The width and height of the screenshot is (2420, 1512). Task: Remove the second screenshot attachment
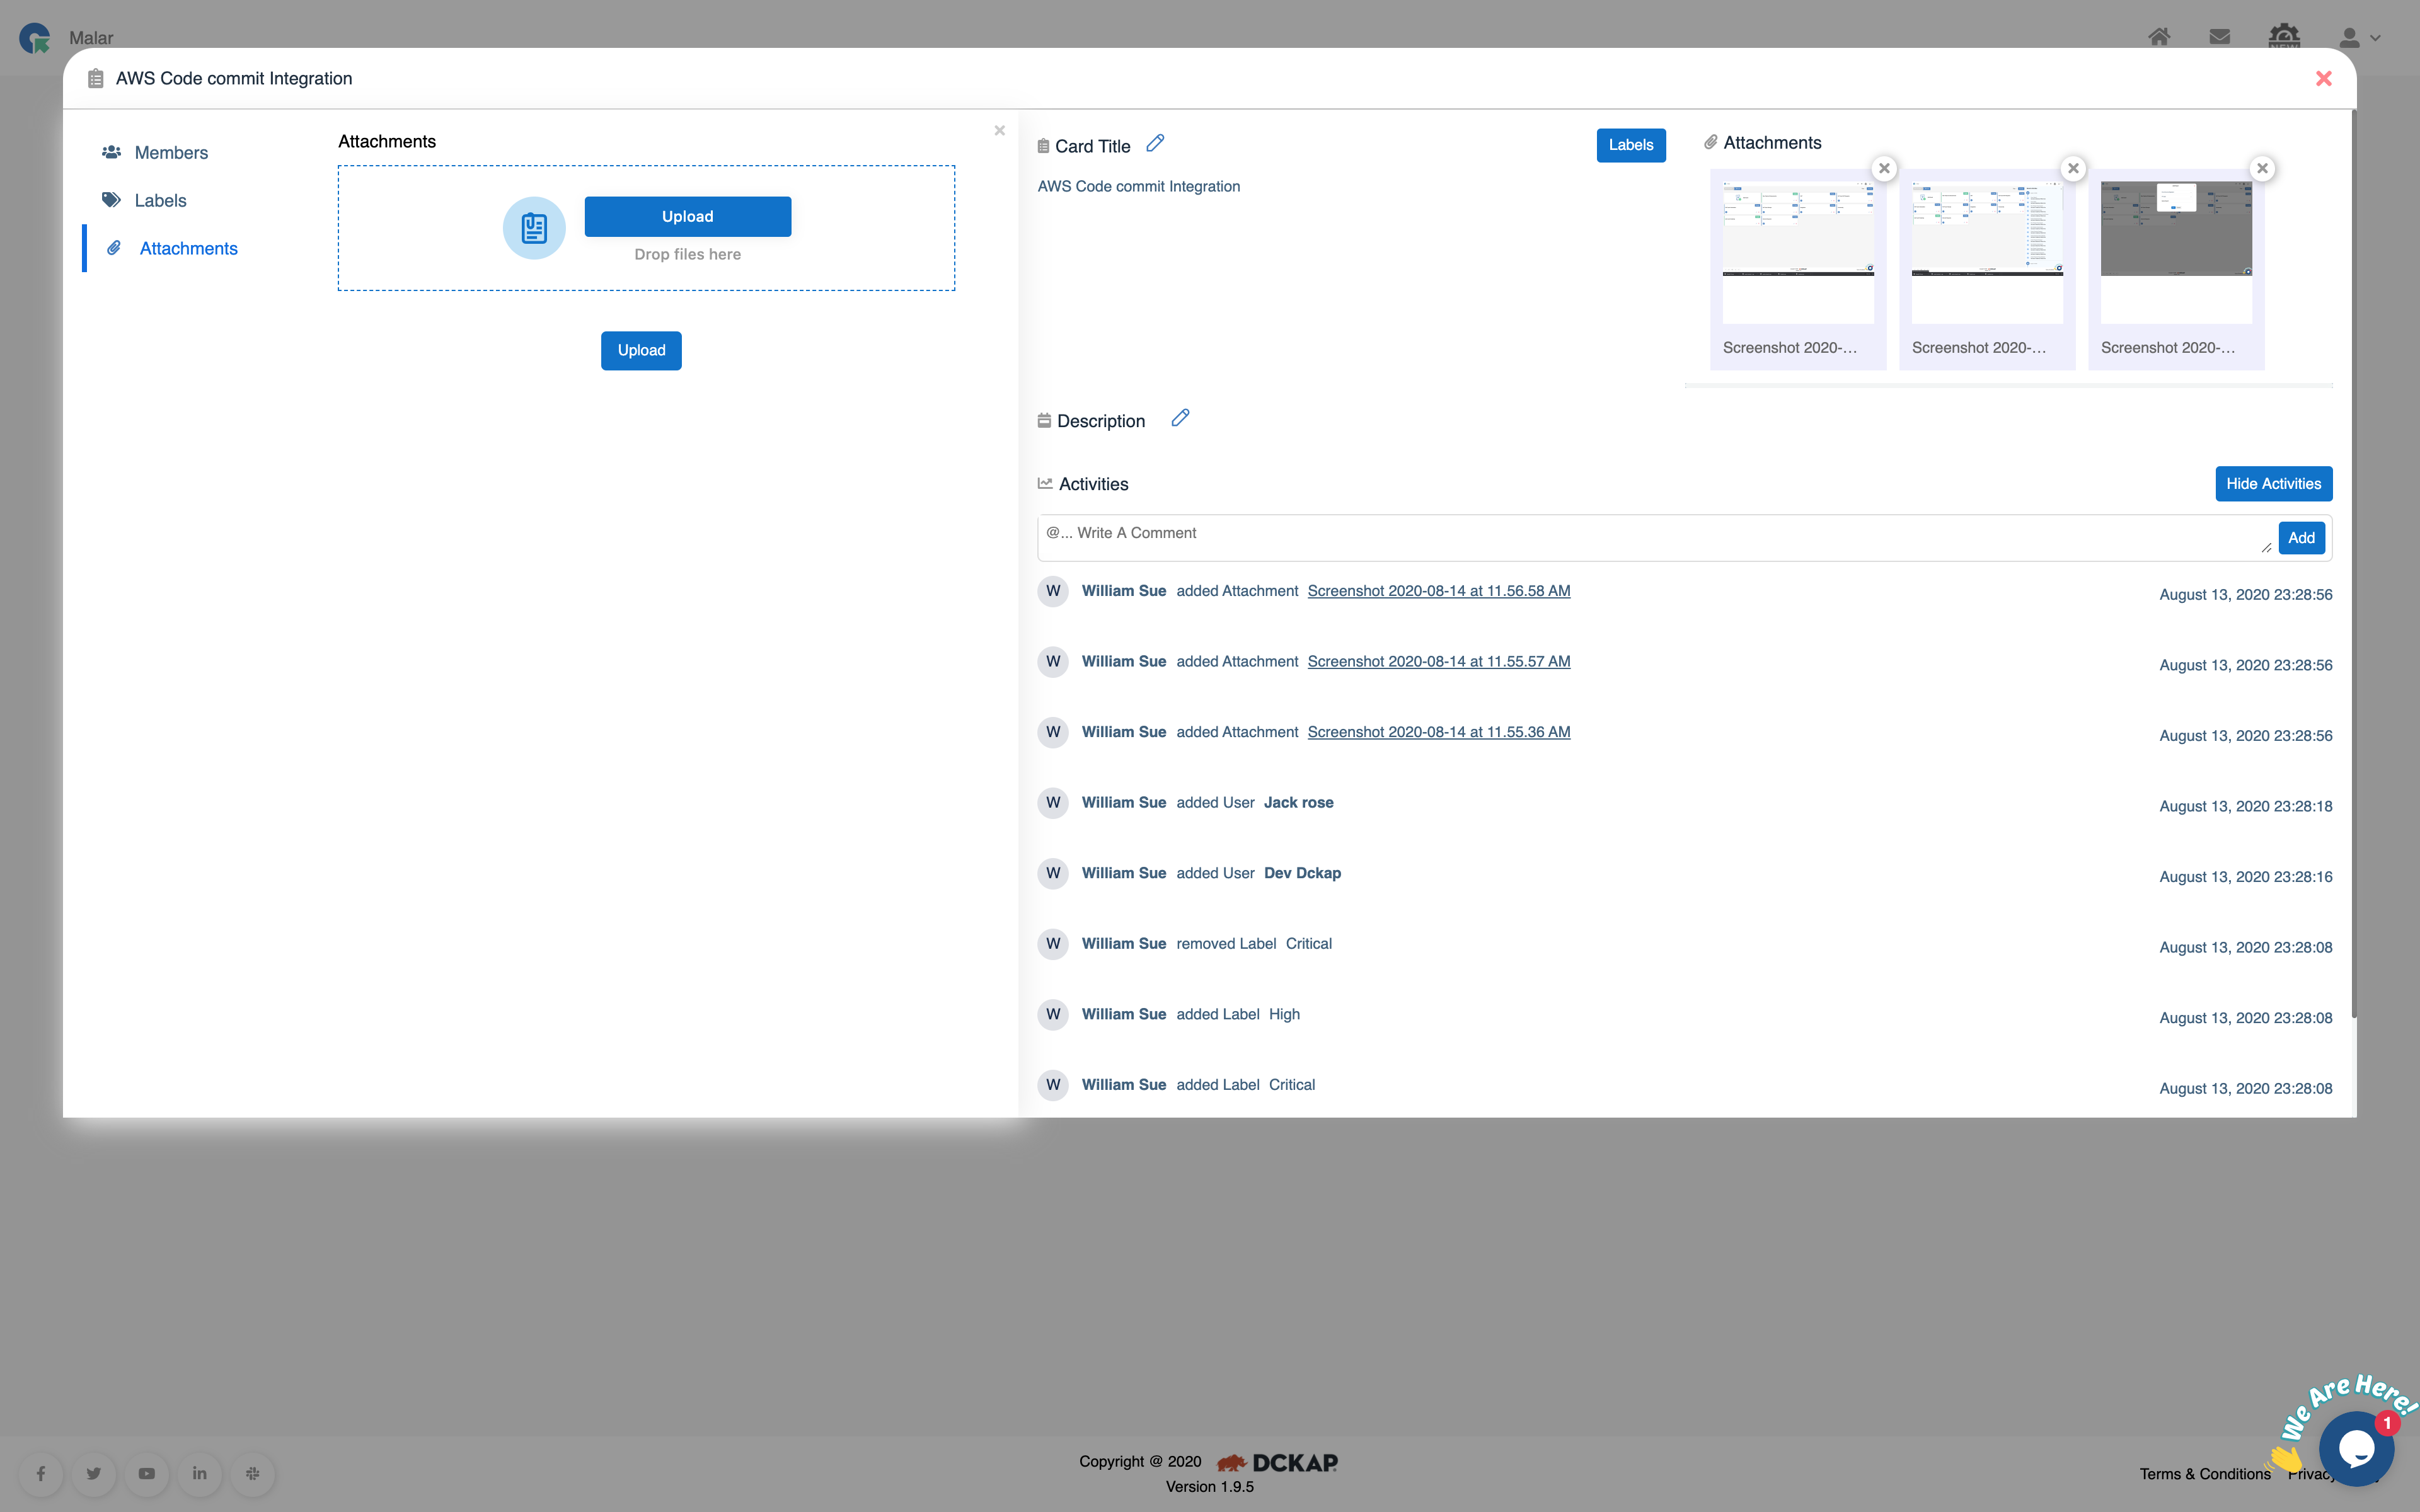click(x=2073, y=168)
